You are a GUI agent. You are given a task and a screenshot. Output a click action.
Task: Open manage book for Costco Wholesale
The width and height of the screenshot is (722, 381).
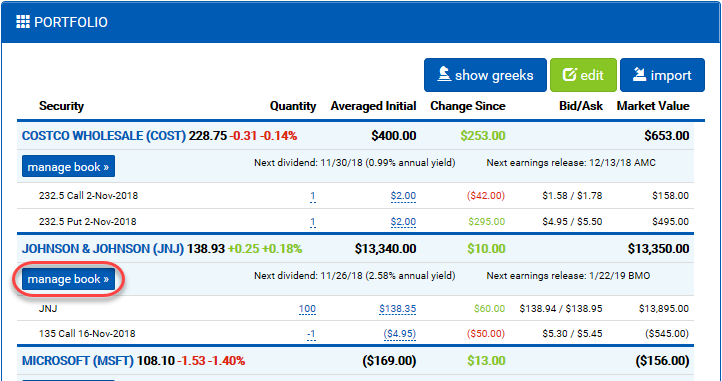[69, 166]
